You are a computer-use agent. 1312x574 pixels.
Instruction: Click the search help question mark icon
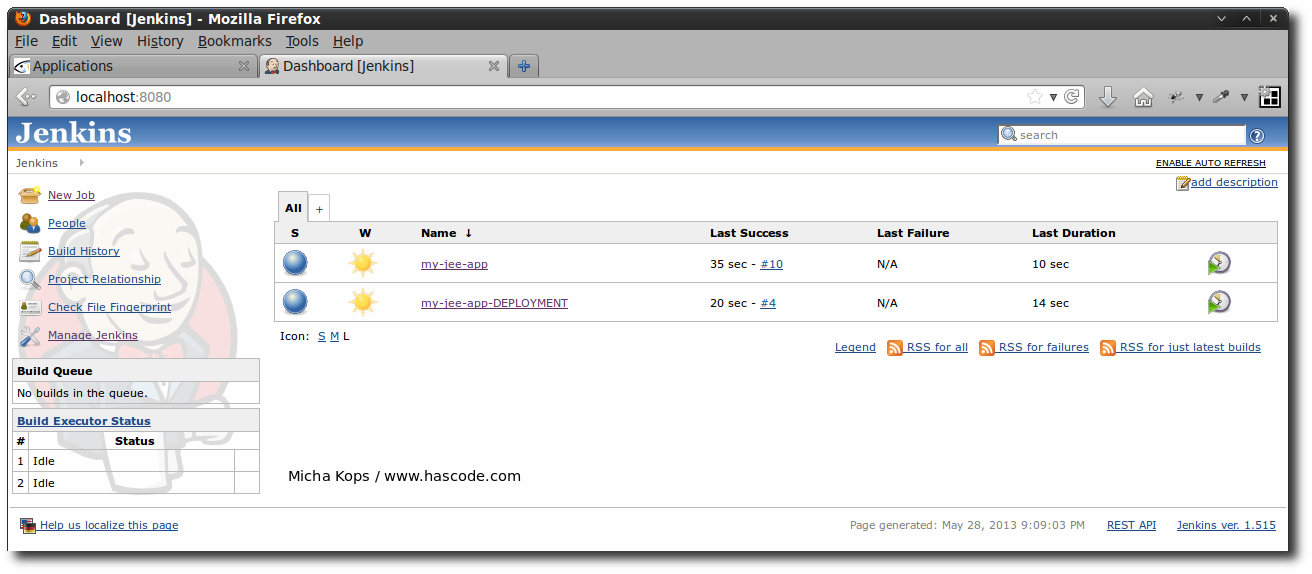coord(1257,136)
